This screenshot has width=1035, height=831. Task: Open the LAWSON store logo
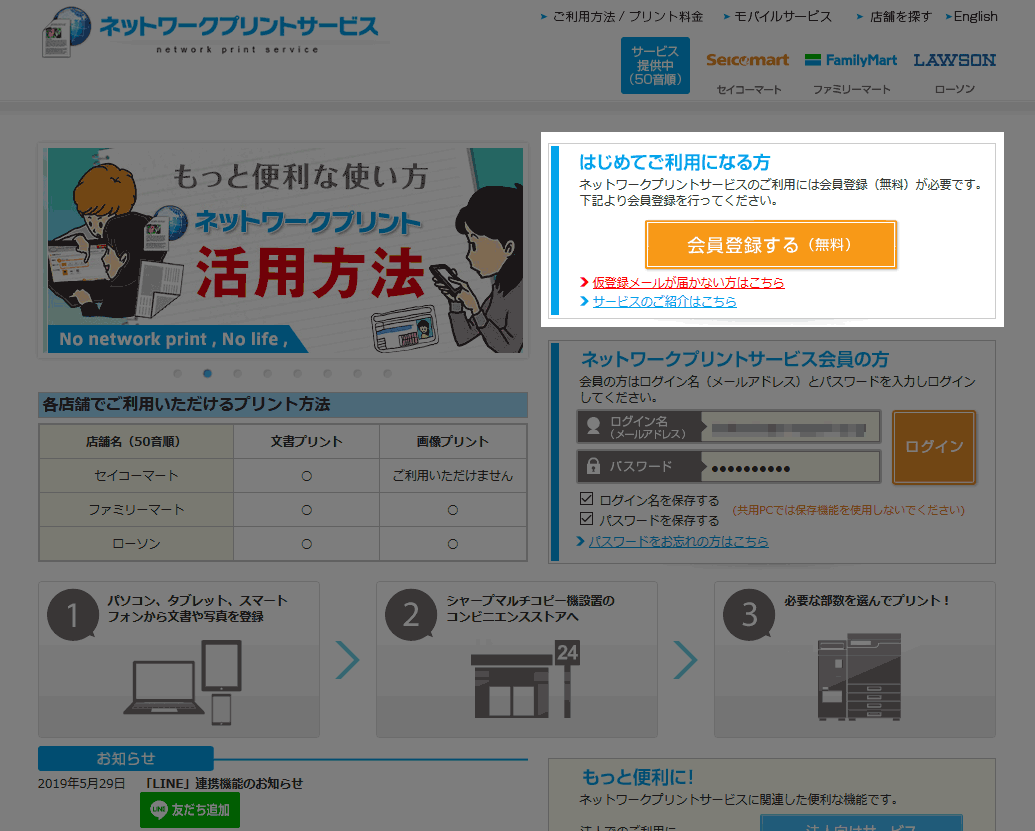tap(954, 60)
